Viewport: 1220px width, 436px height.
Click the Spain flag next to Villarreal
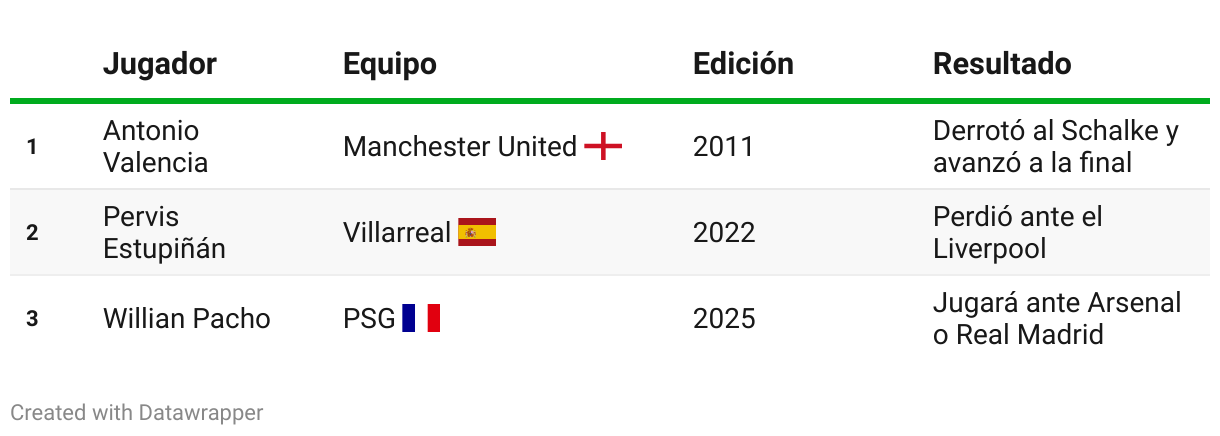477,233
